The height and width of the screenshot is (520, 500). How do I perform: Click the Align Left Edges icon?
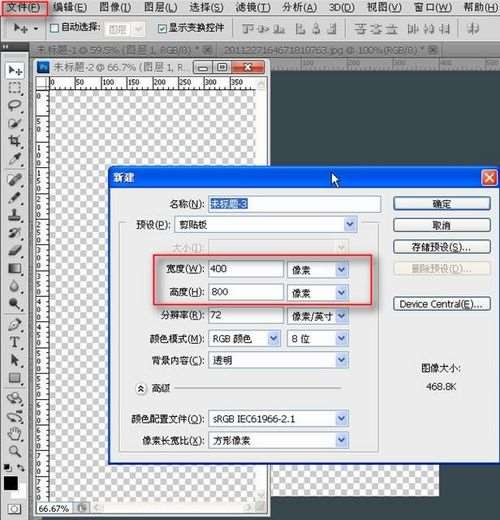point(300,29)
